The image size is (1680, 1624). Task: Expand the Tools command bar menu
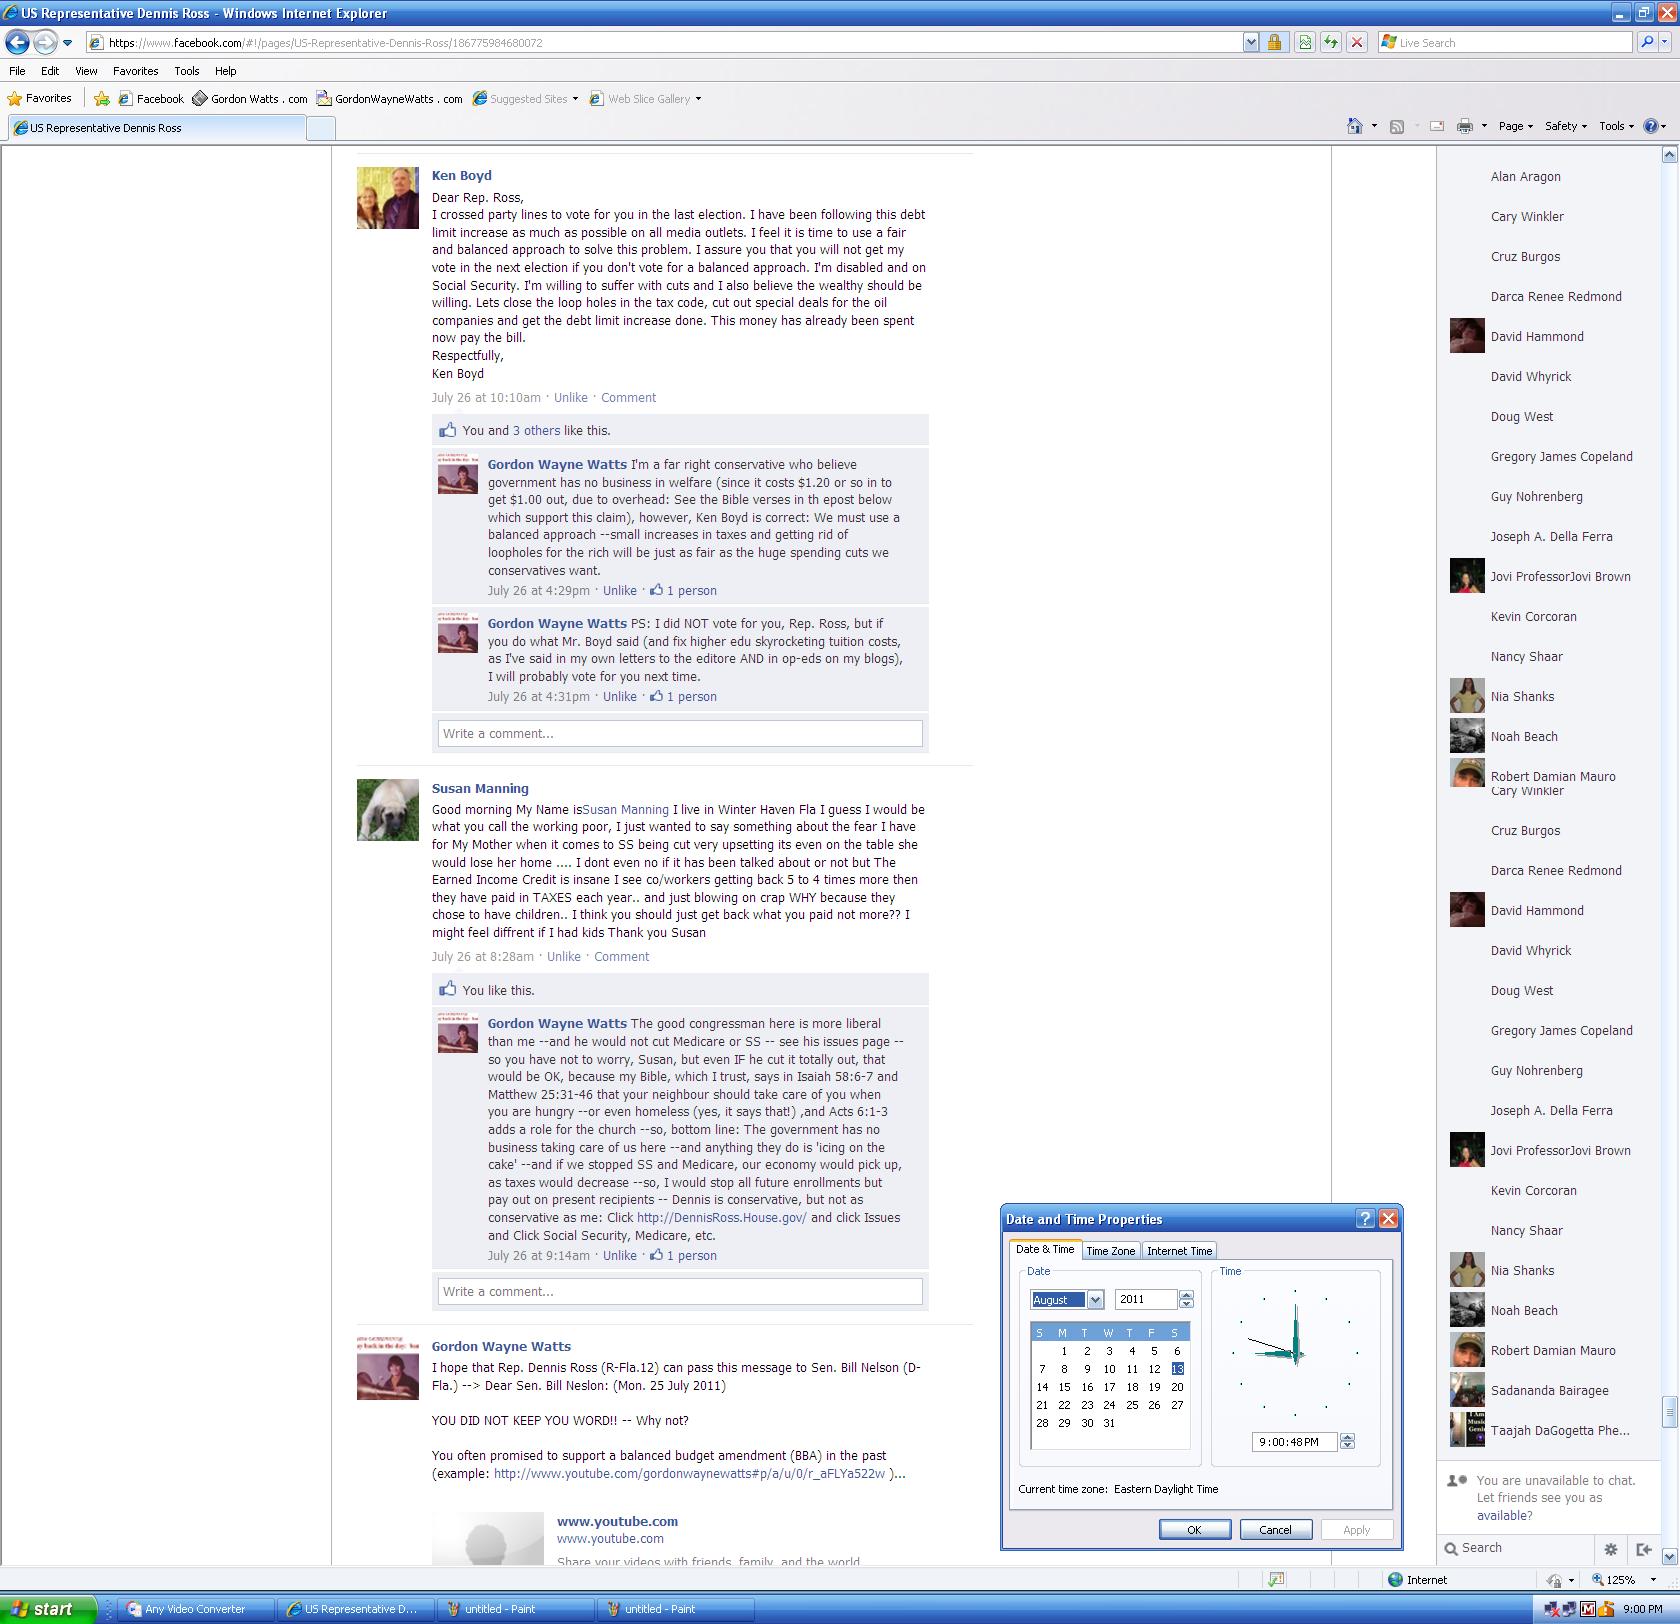click(x=1616, y=126)
